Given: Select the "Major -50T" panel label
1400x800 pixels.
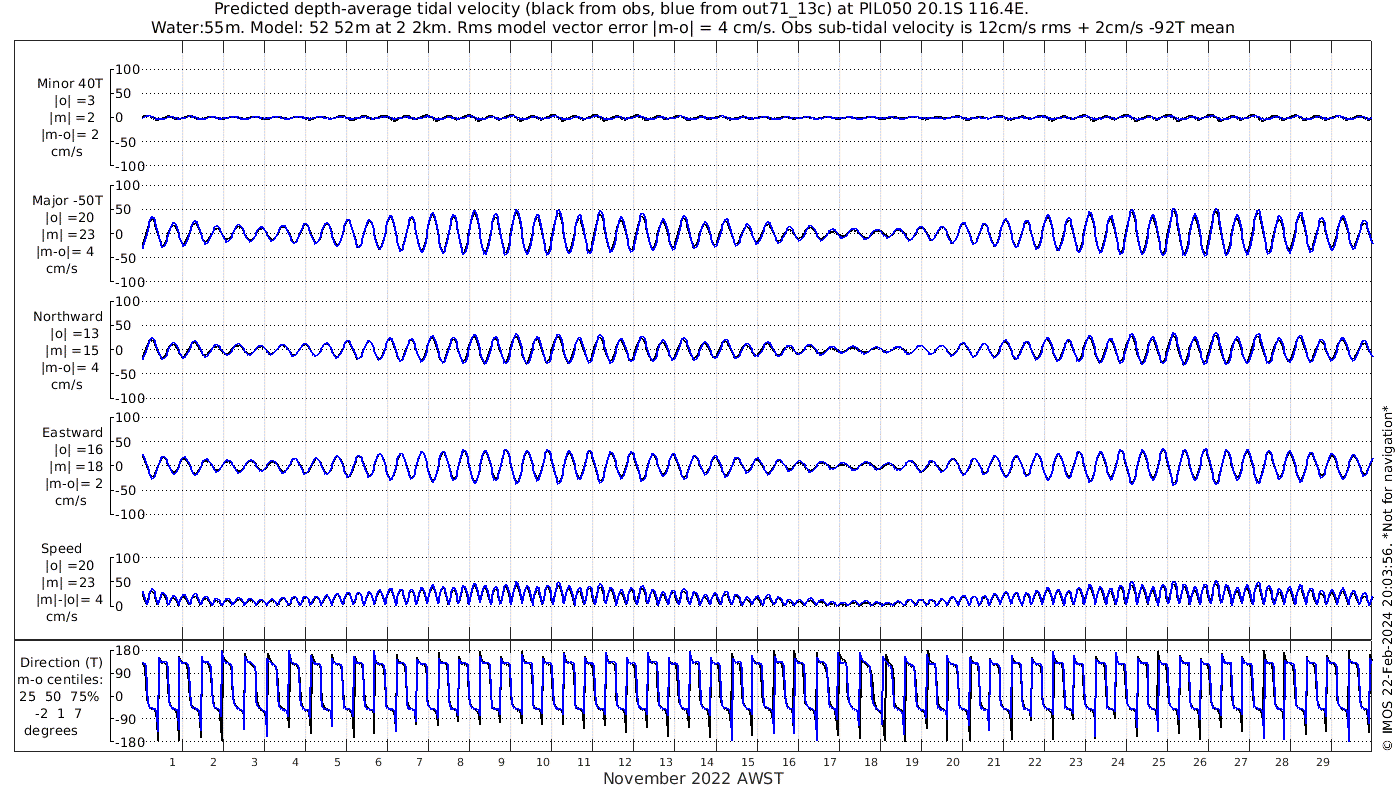Looking at the screenshot, I should (67, 200).
